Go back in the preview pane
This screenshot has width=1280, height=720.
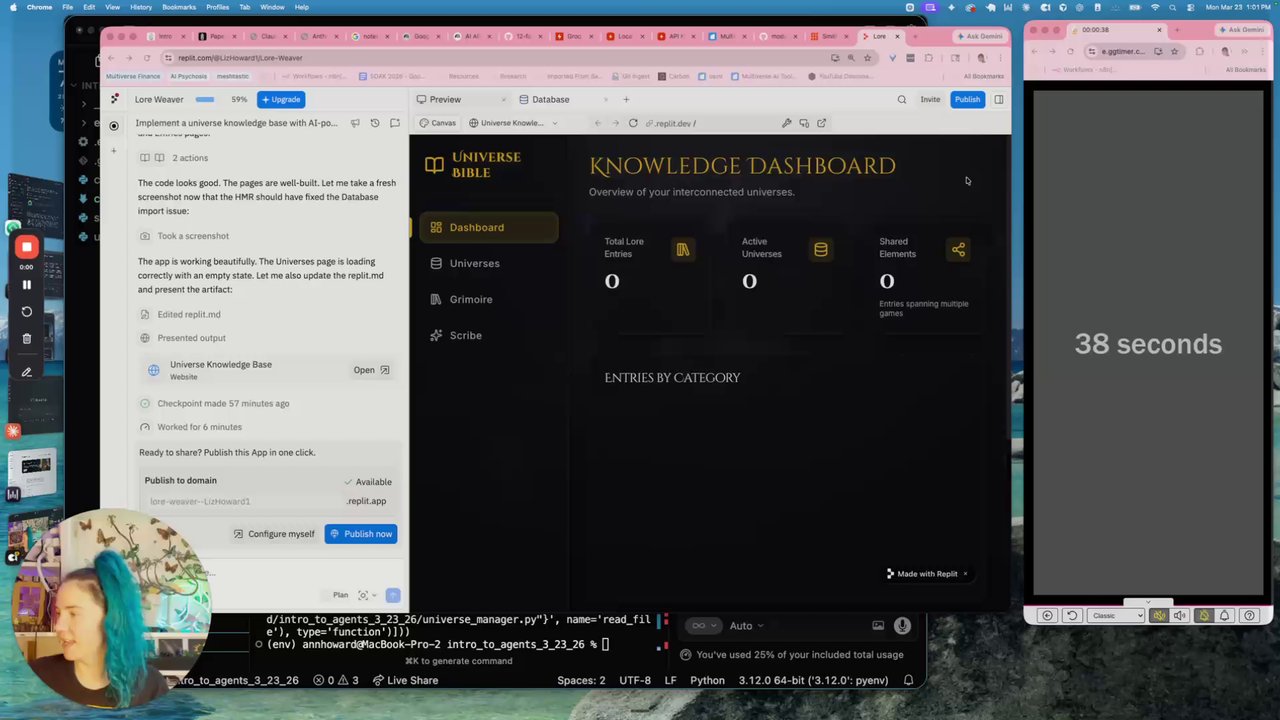pyautogui.click(x=598, y=123)
